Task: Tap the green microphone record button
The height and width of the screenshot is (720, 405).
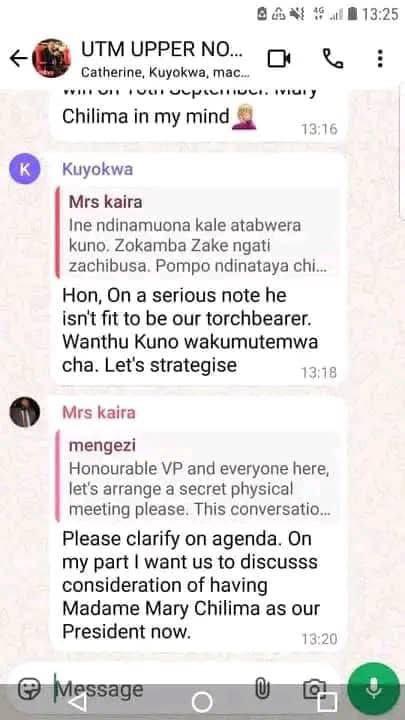Action: pyautogui.click(x=373, y=689)
